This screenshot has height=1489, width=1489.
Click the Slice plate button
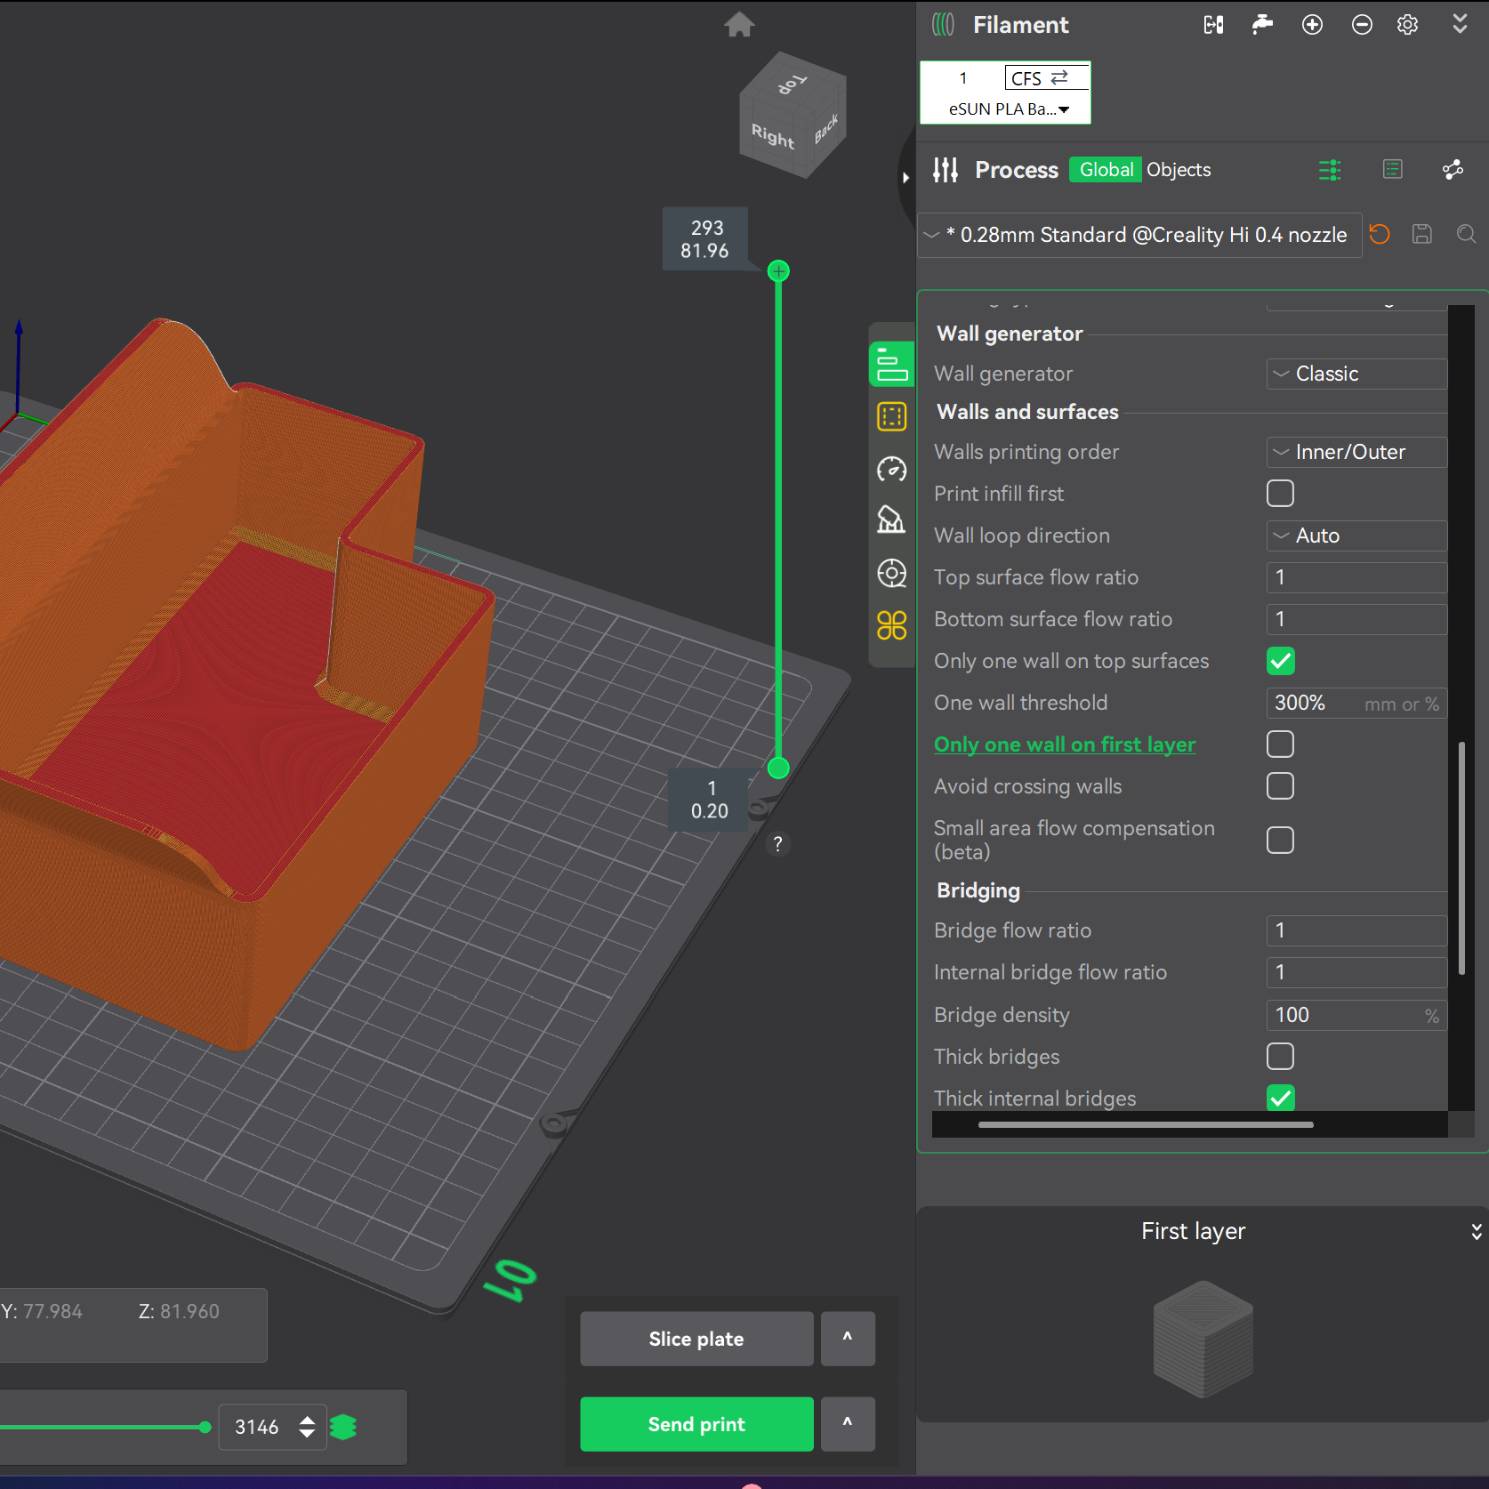696,1338
